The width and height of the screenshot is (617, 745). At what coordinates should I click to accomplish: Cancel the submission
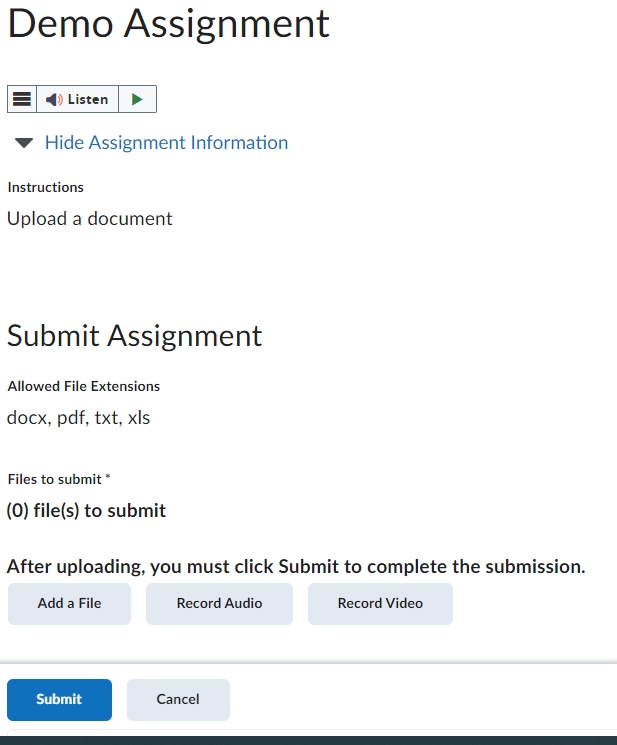(178, 700)
